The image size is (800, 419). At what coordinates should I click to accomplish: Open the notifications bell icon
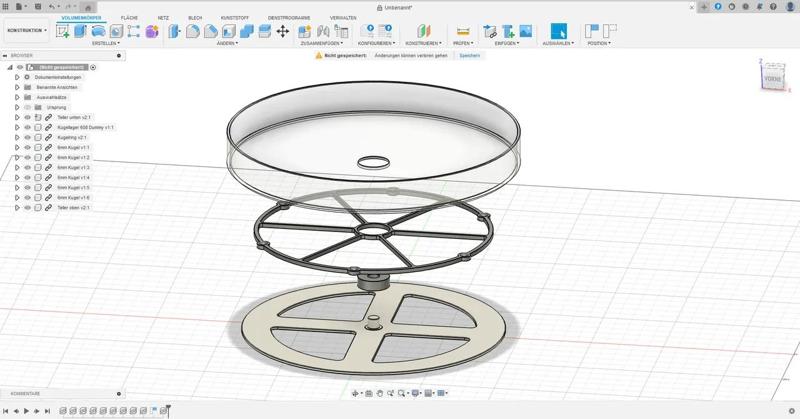(760, 7)
